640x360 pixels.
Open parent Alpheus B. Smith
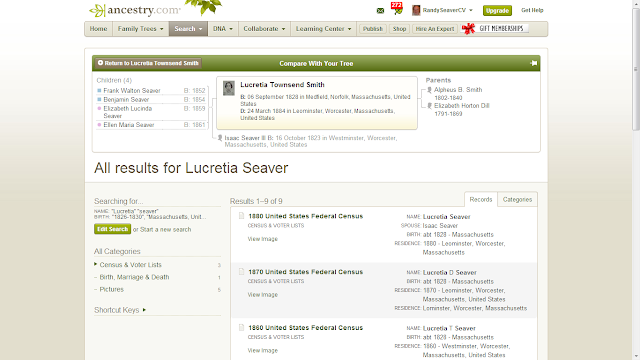point(458,90)
